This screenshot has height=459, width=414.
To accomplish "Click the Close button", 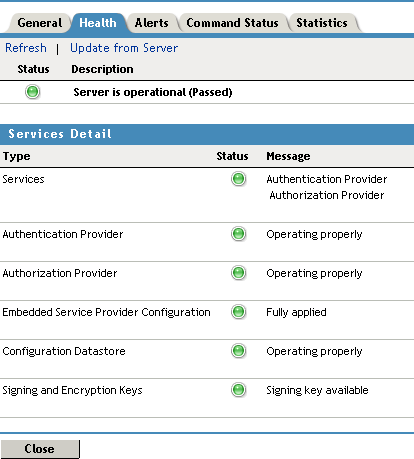I will pos(40,449).
